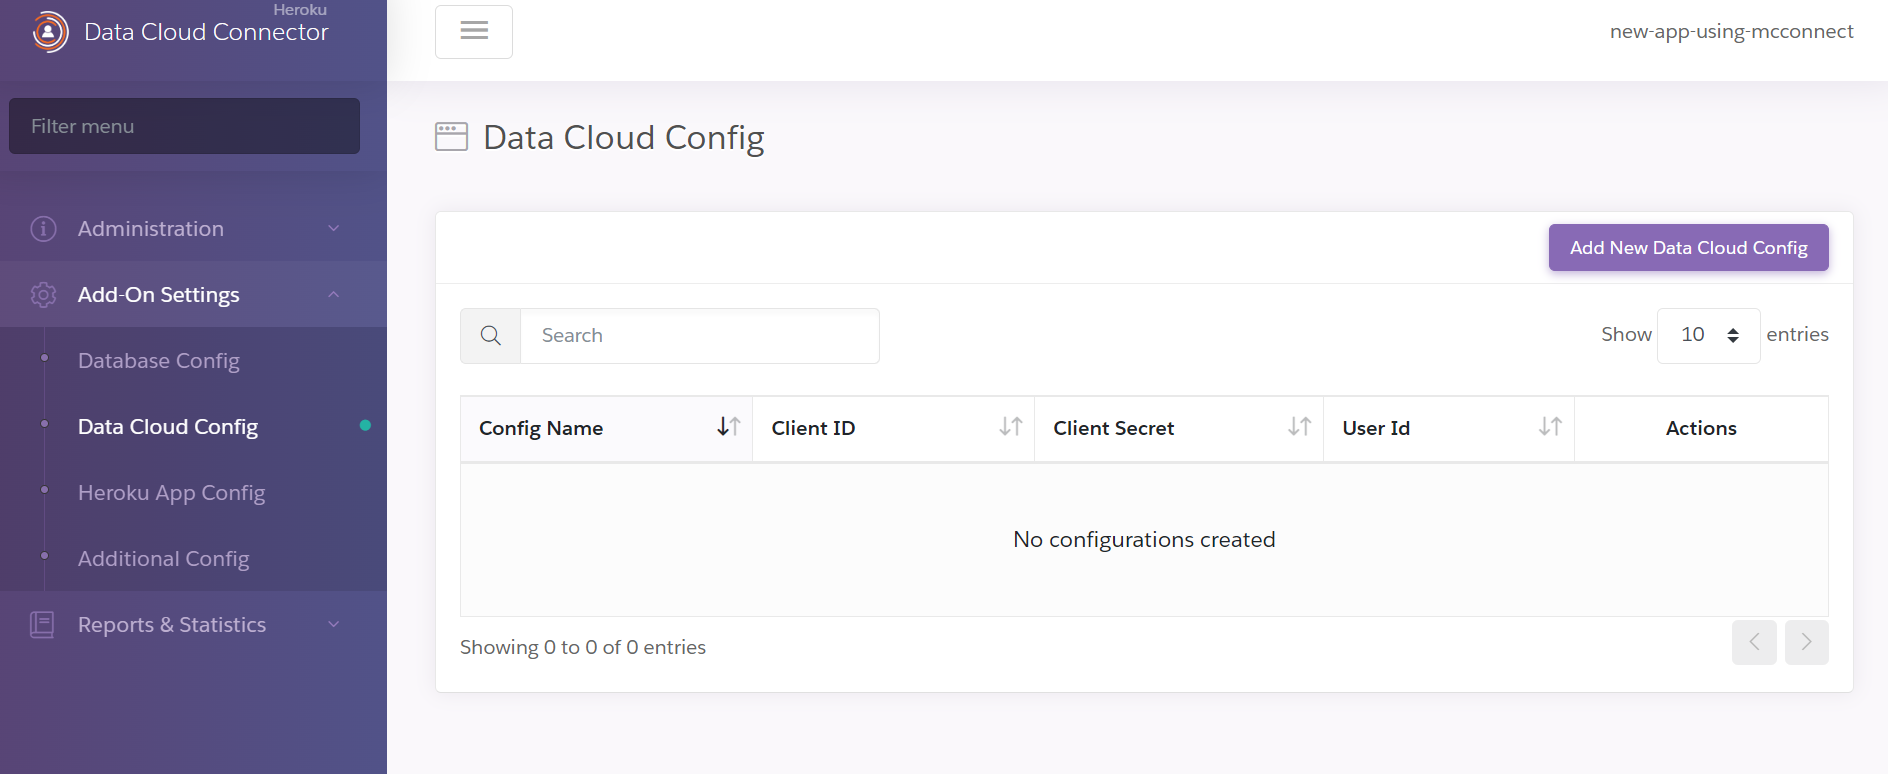Click the new-app-using-mcconnect app name
Image resolution: width=1888 pixels, height=774 pixels.
(x=1731, y=31)
